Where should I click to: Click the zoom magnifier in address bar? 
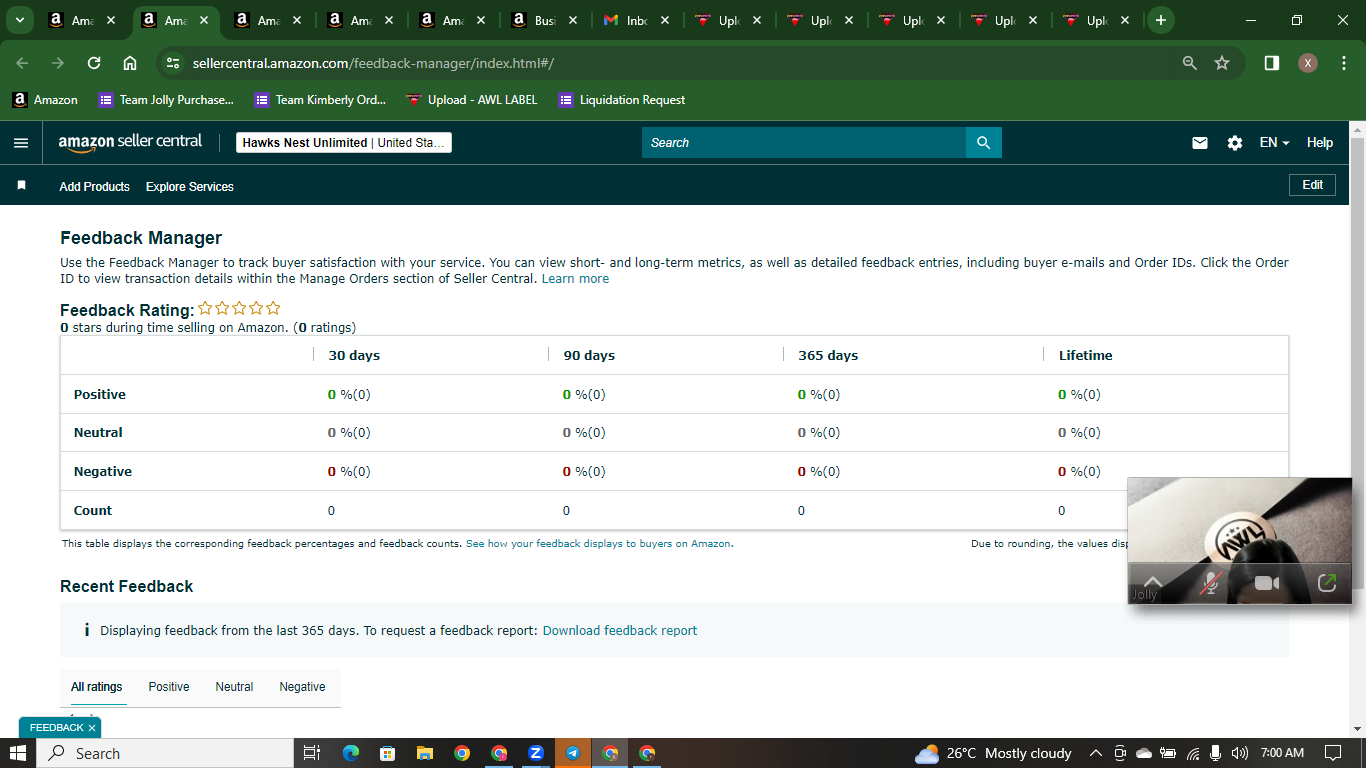[1190, 63]
